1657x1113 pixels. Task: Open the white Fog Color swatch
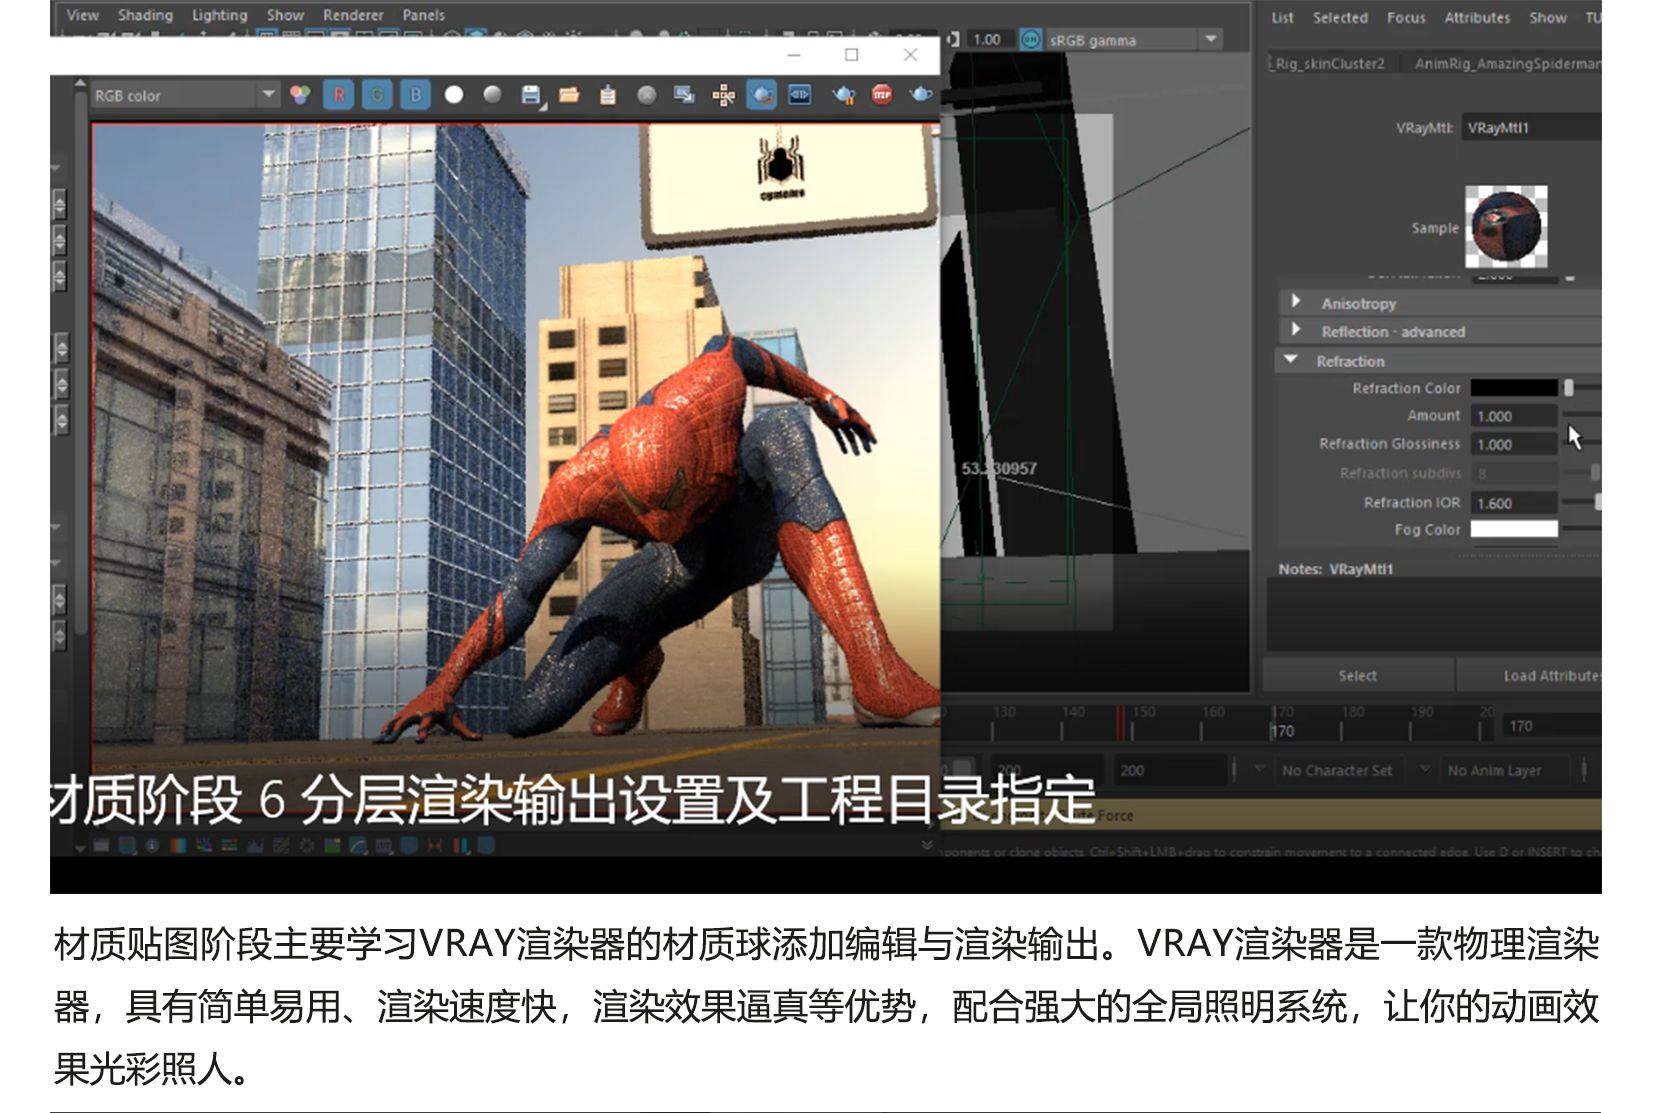pos(1514,529)
